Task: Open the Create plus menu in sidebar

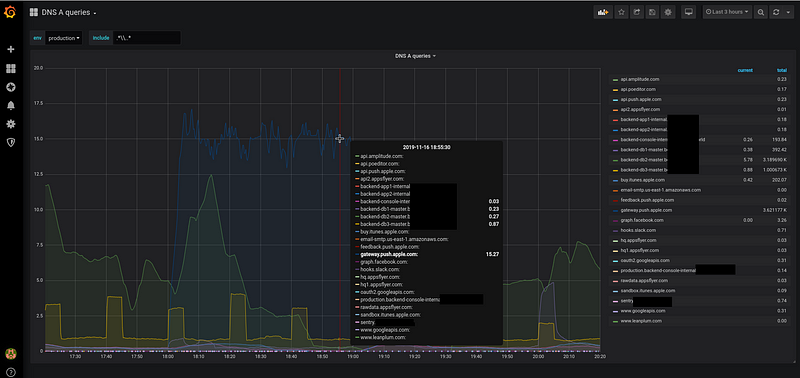Action: (x=11, y=49)
